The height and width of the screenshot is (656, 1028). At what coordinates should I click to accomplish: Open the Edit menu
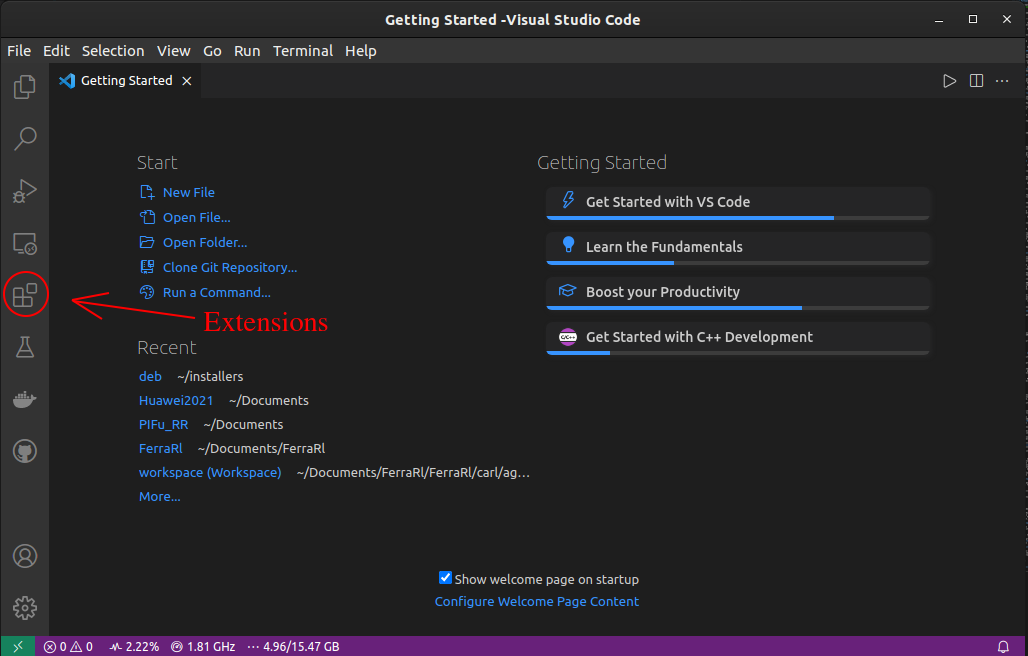(56, 51)
